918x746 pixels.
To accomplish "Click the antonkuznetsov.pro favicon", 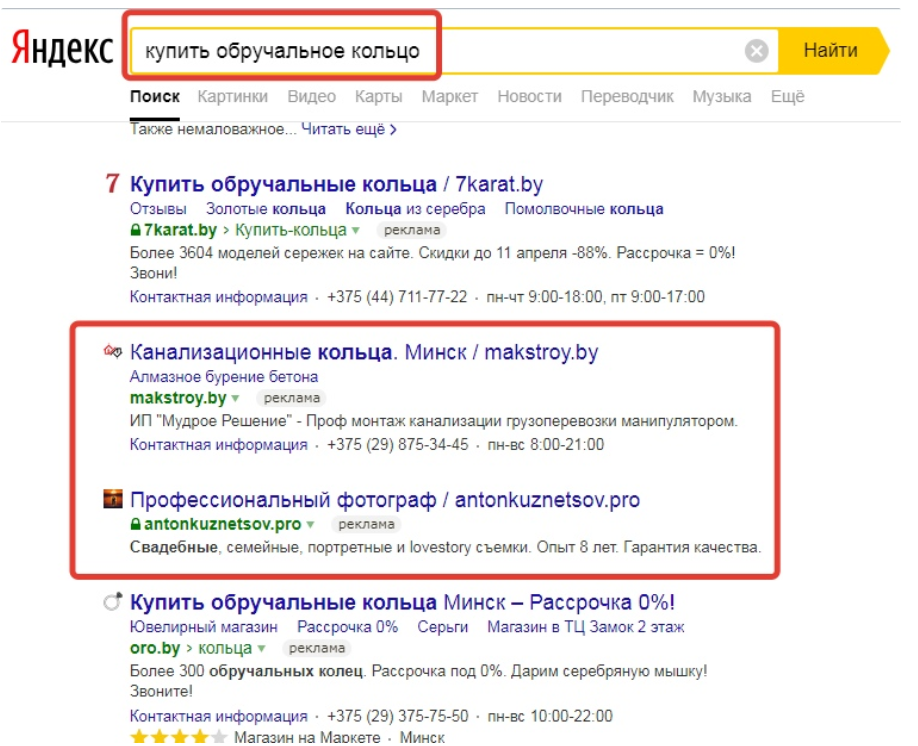I will (x=112, y=499).
